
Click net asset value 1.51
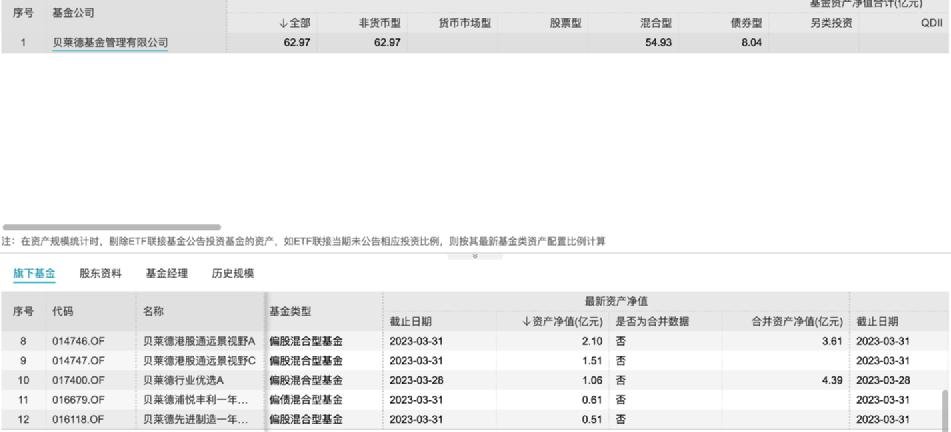tap(593, 361)
